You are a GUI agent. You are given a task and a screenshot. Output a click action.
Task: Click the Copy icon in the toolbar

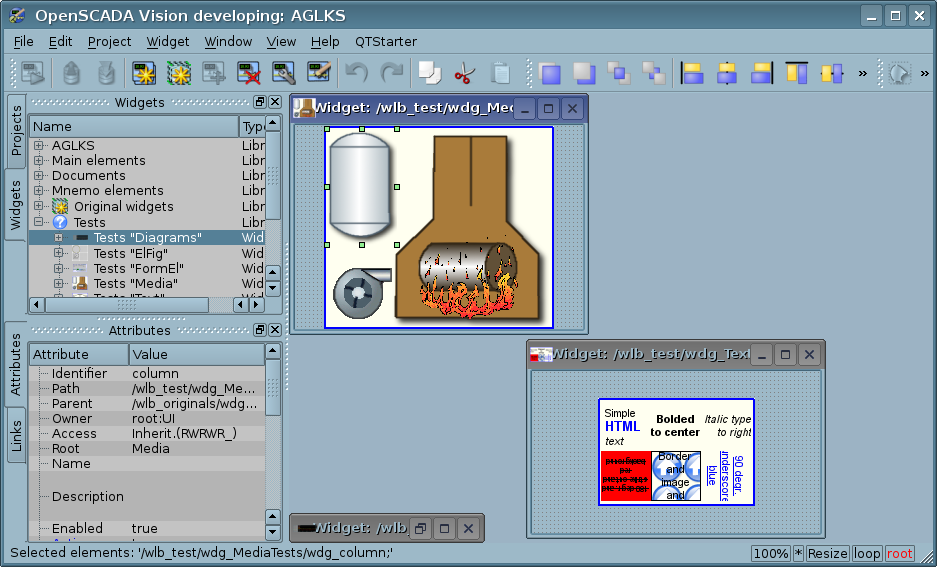(x=429, y=73)
